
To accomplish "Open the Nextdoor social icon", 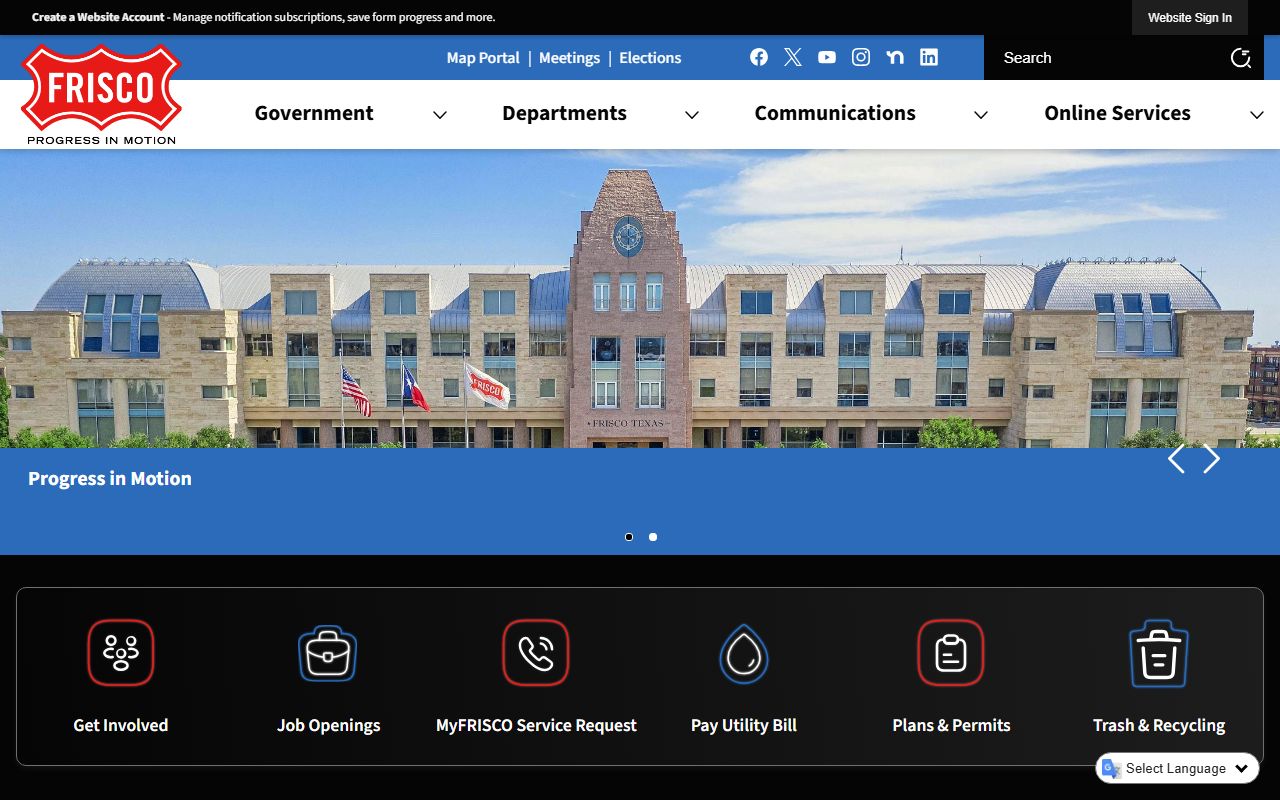I will [x=895, y=57].
